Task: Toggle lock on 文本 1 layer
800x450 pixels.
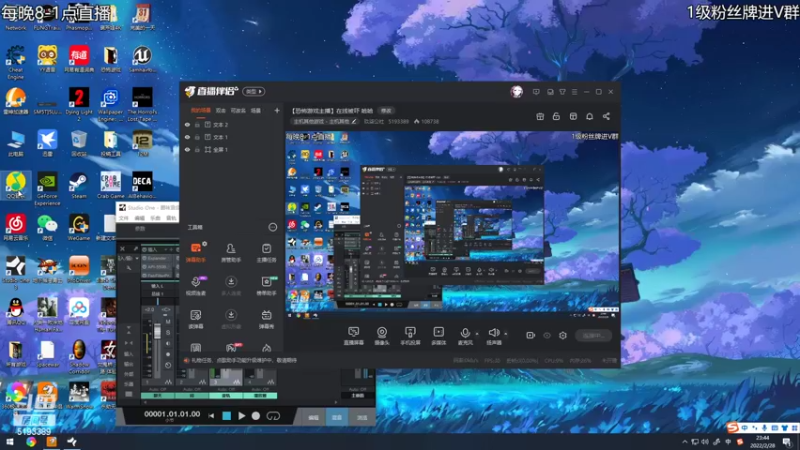Action: (197, 137)
